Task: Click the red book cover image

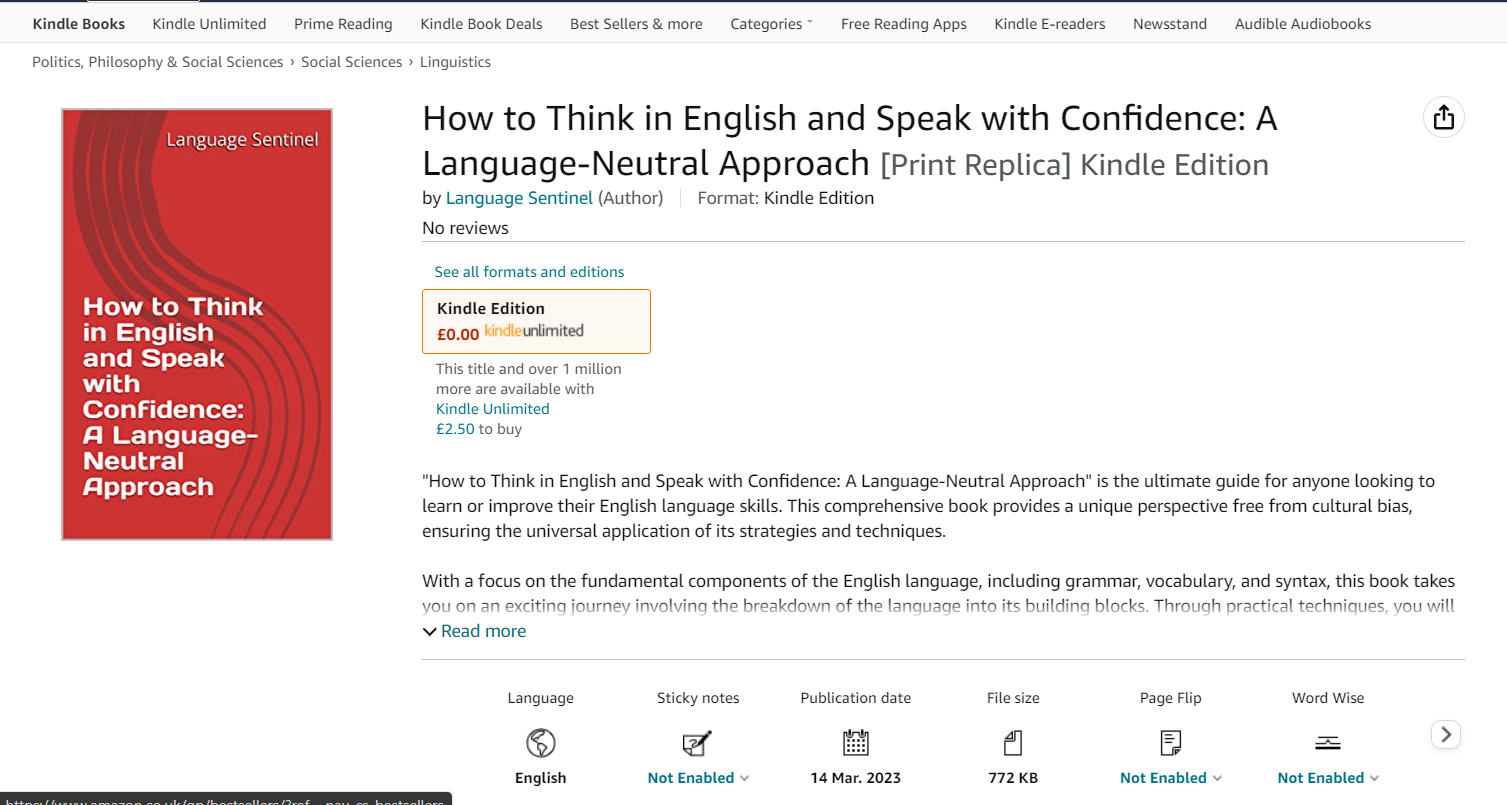Action: click(x=197, y=325)
